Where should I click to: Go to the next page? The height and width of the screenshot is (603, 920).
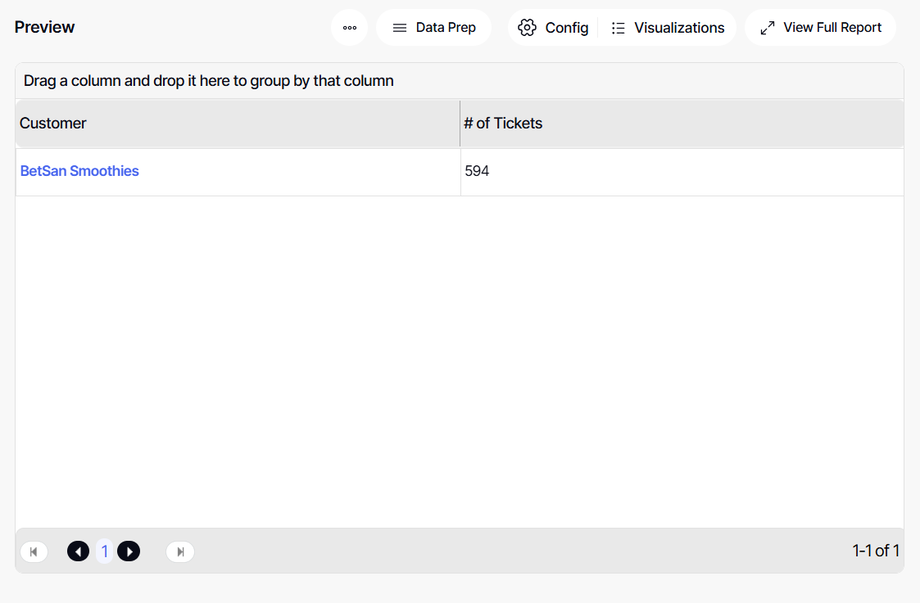tap(129, 551)
